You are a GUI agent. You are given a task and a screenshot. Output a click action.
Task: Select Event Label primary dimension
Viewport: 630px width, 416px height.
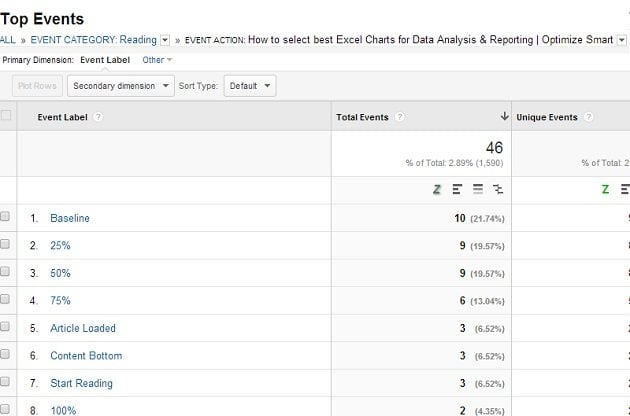(x=105, y=60)
